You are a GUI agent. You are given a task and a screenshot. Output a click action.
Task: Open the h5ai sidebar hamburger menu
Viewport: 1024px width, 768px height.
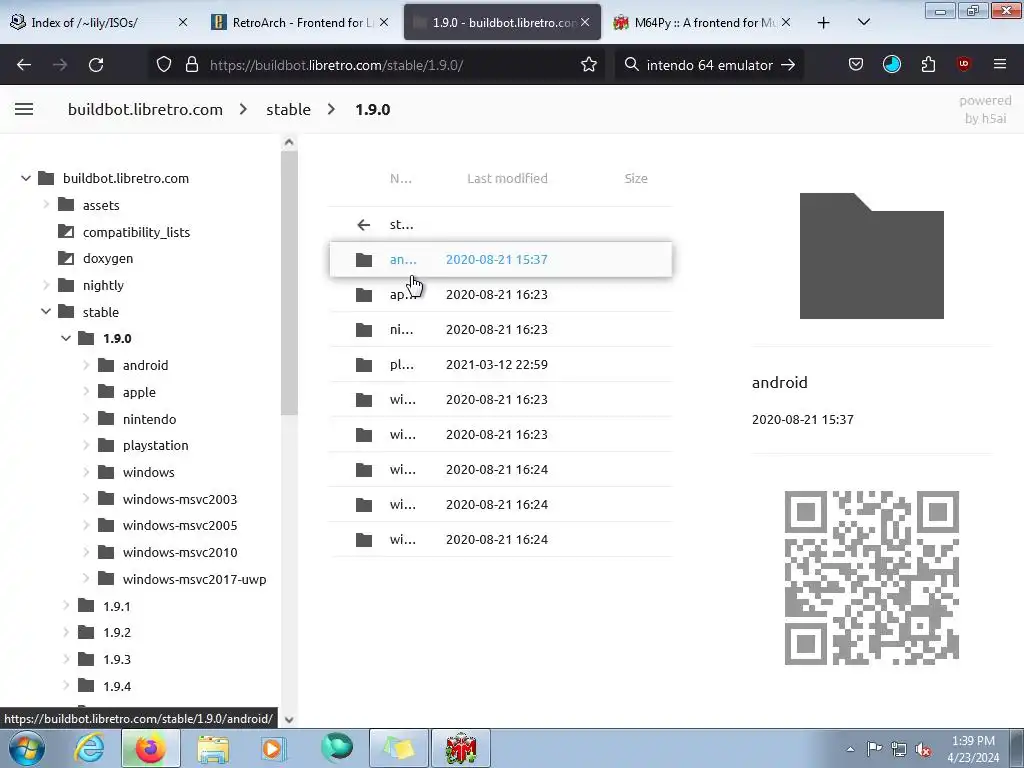24,109
